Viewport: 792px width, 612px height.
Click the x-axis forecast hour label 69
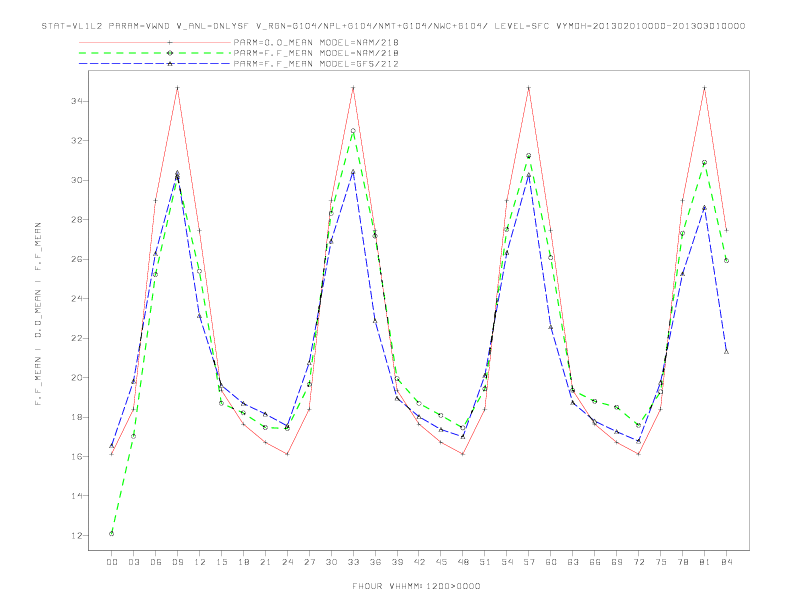click(617, 562)
